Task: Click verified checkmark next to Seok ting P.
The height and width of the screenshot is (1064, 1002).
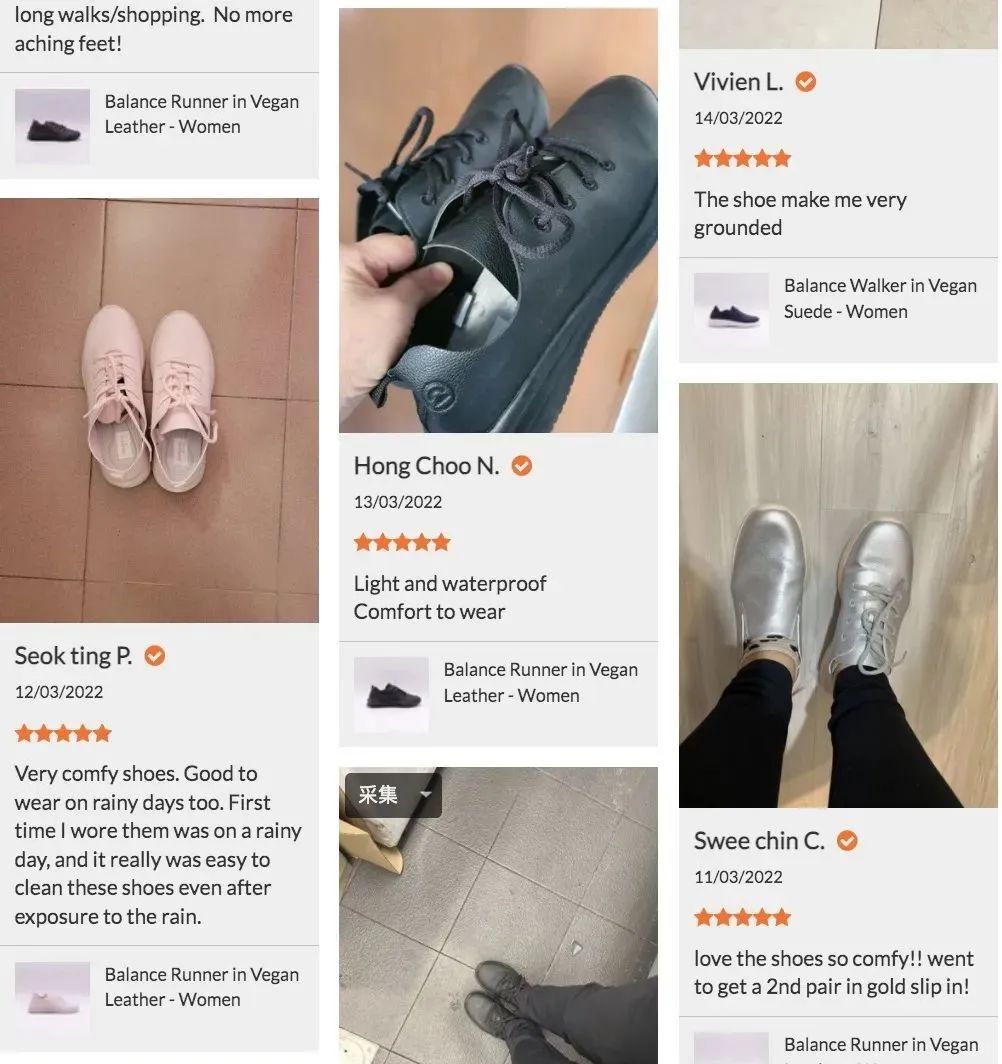Action: point(155,656)
